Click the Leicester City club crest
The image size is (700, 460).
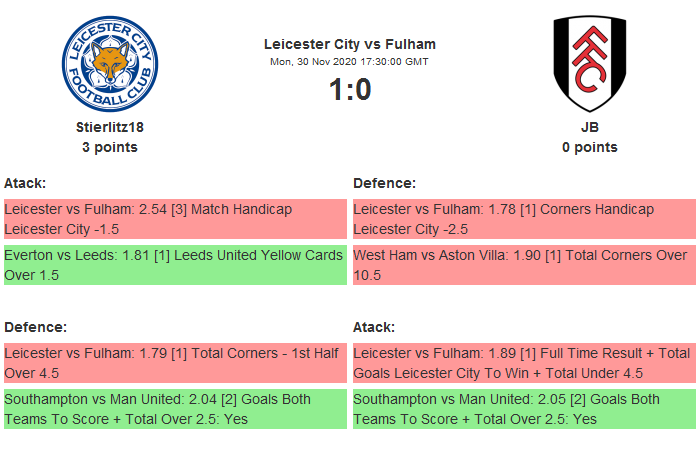coord(110,63)
